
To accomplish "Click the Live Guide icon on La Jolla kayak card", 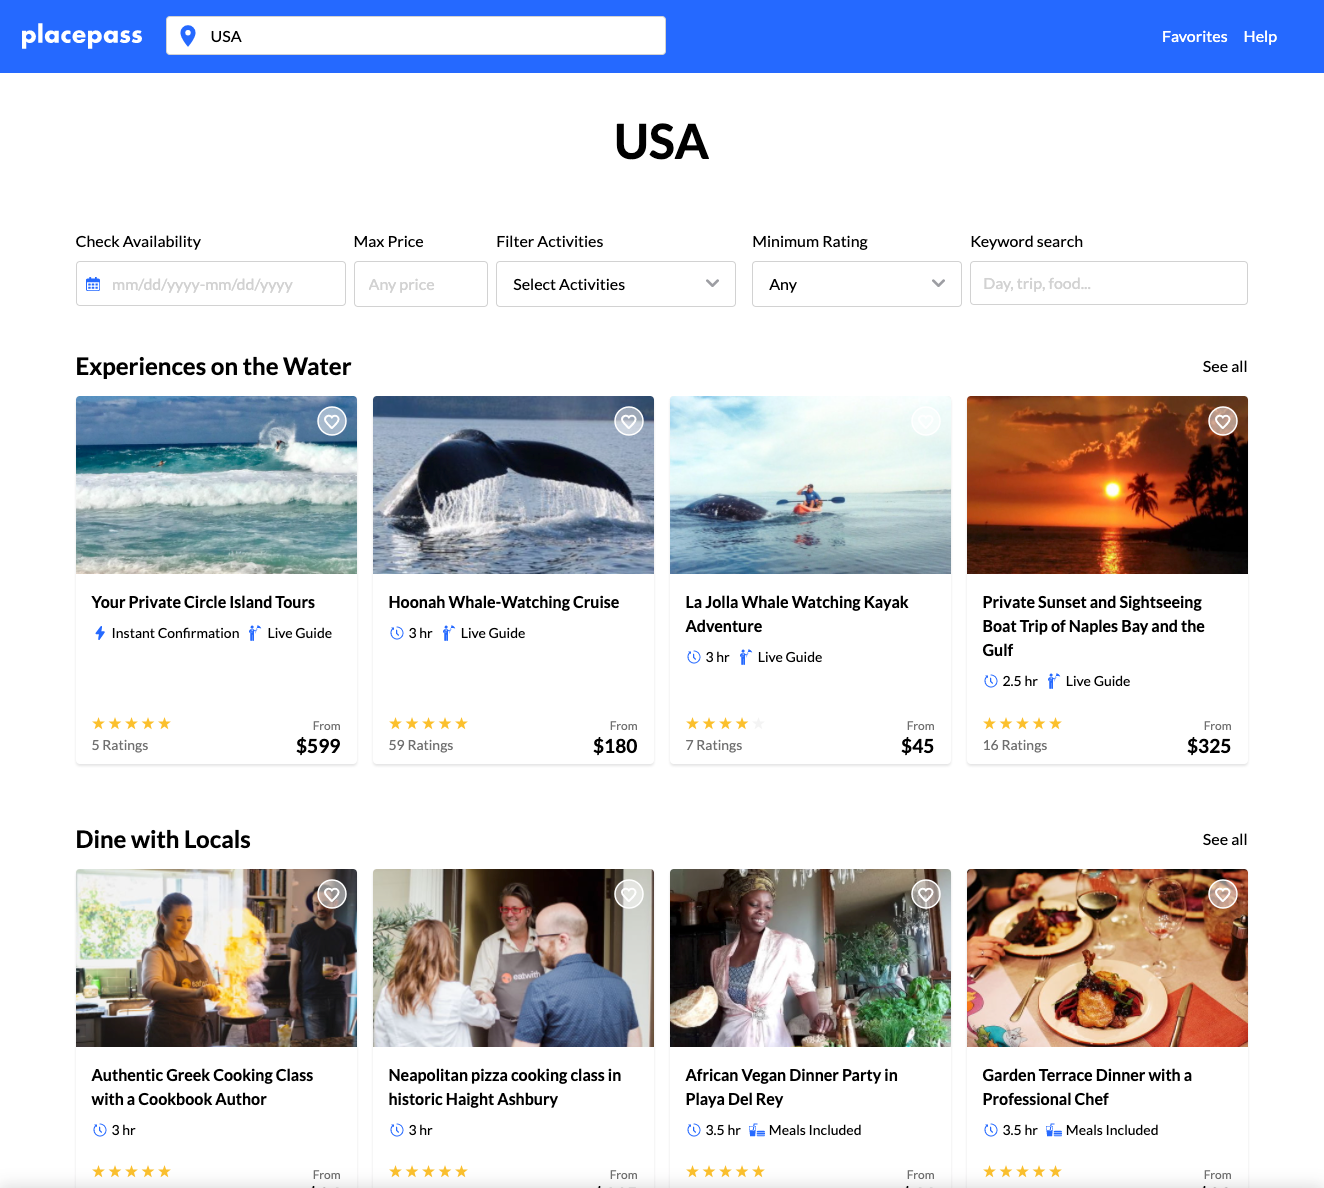I will pos(745,656).
